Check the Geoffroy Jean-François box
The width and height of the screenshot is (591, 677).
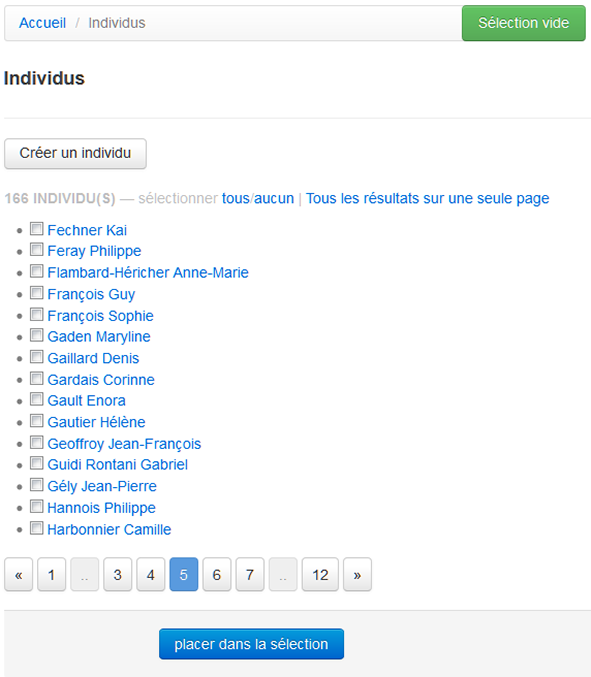37,442
